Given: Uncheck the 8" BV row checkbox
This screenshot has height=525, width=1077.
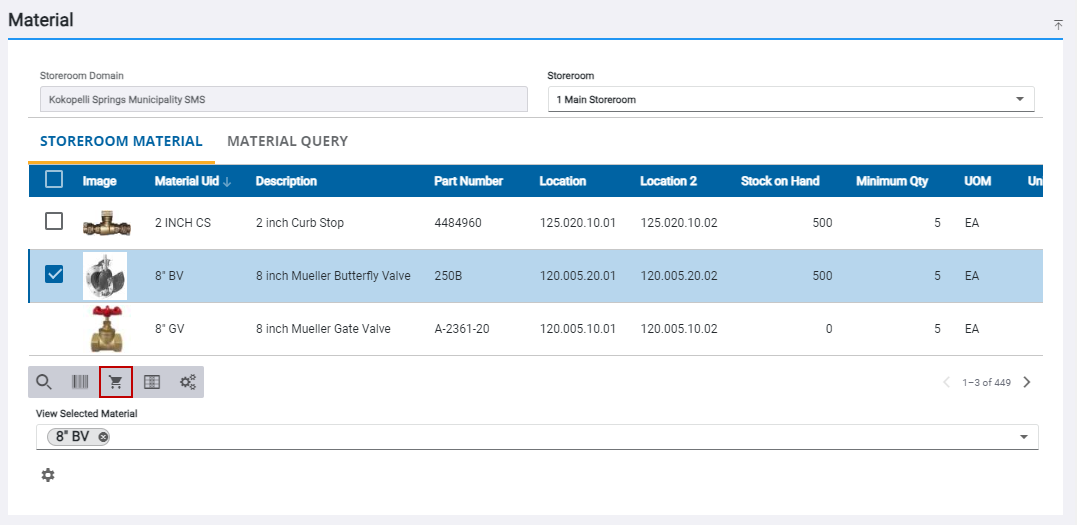Looking at the screenshot, I should (54, 275).
